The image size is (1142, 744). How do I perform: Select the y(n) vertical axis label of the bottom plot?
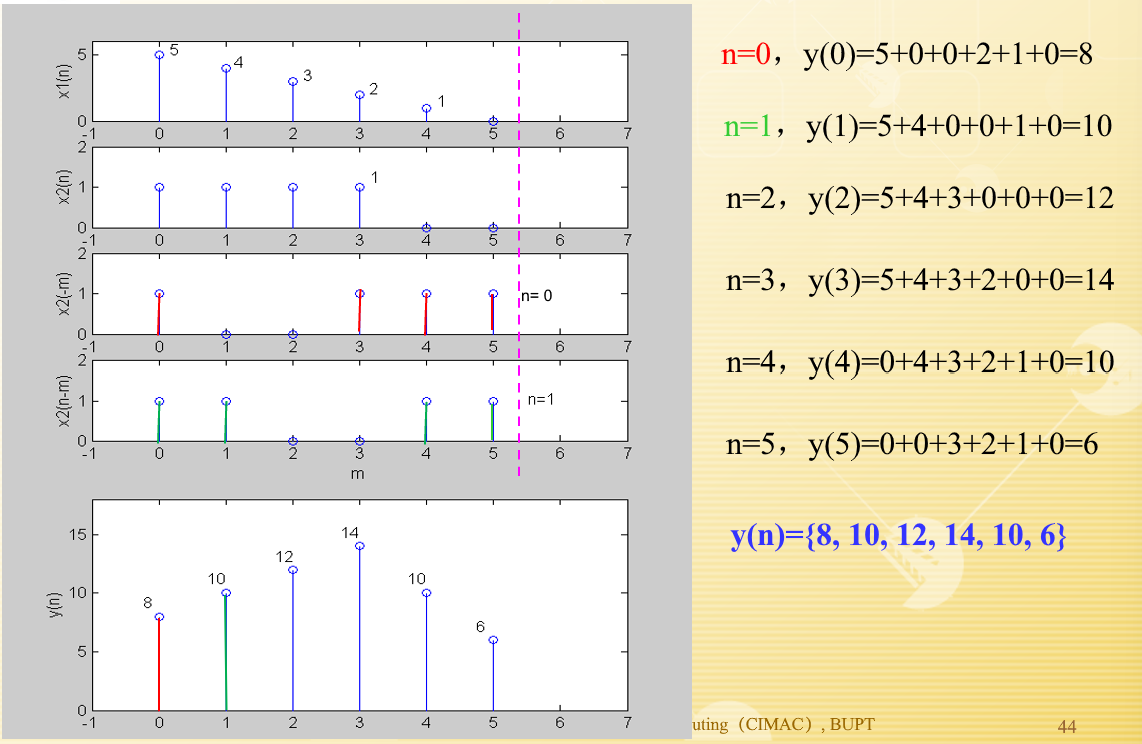55,605
